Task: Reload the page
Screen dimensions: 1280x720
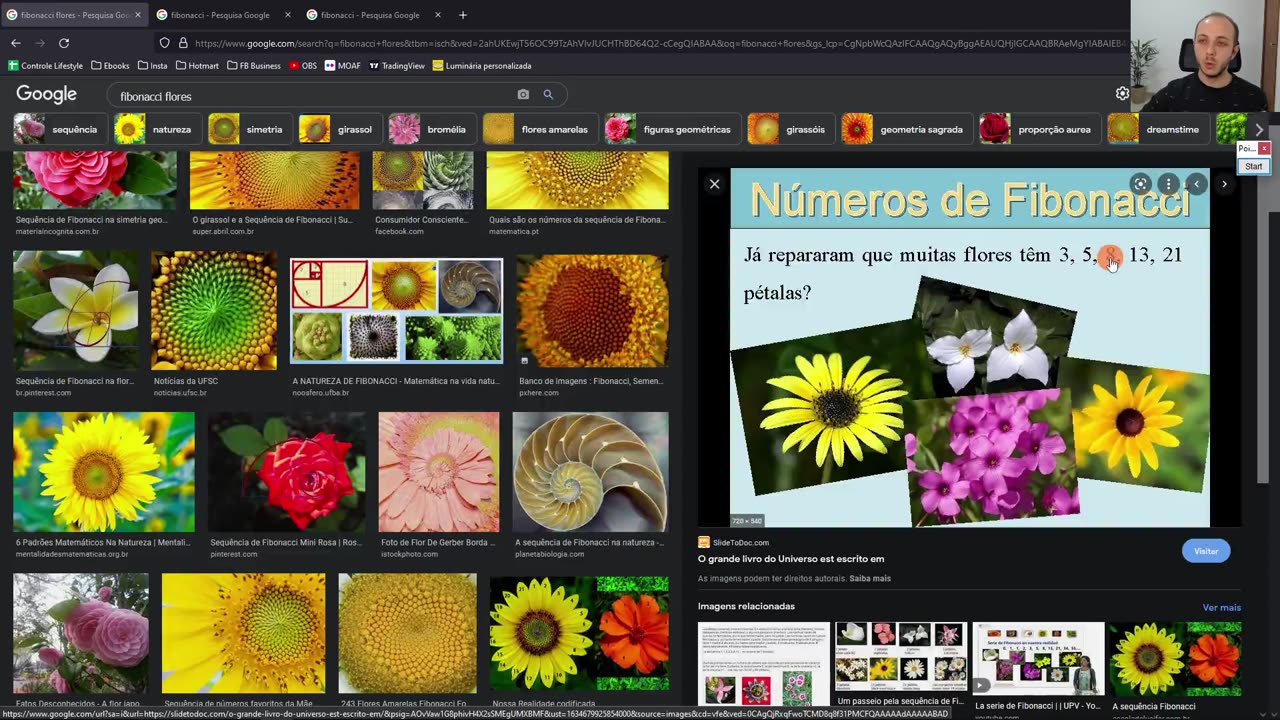Action: point(64,43)
